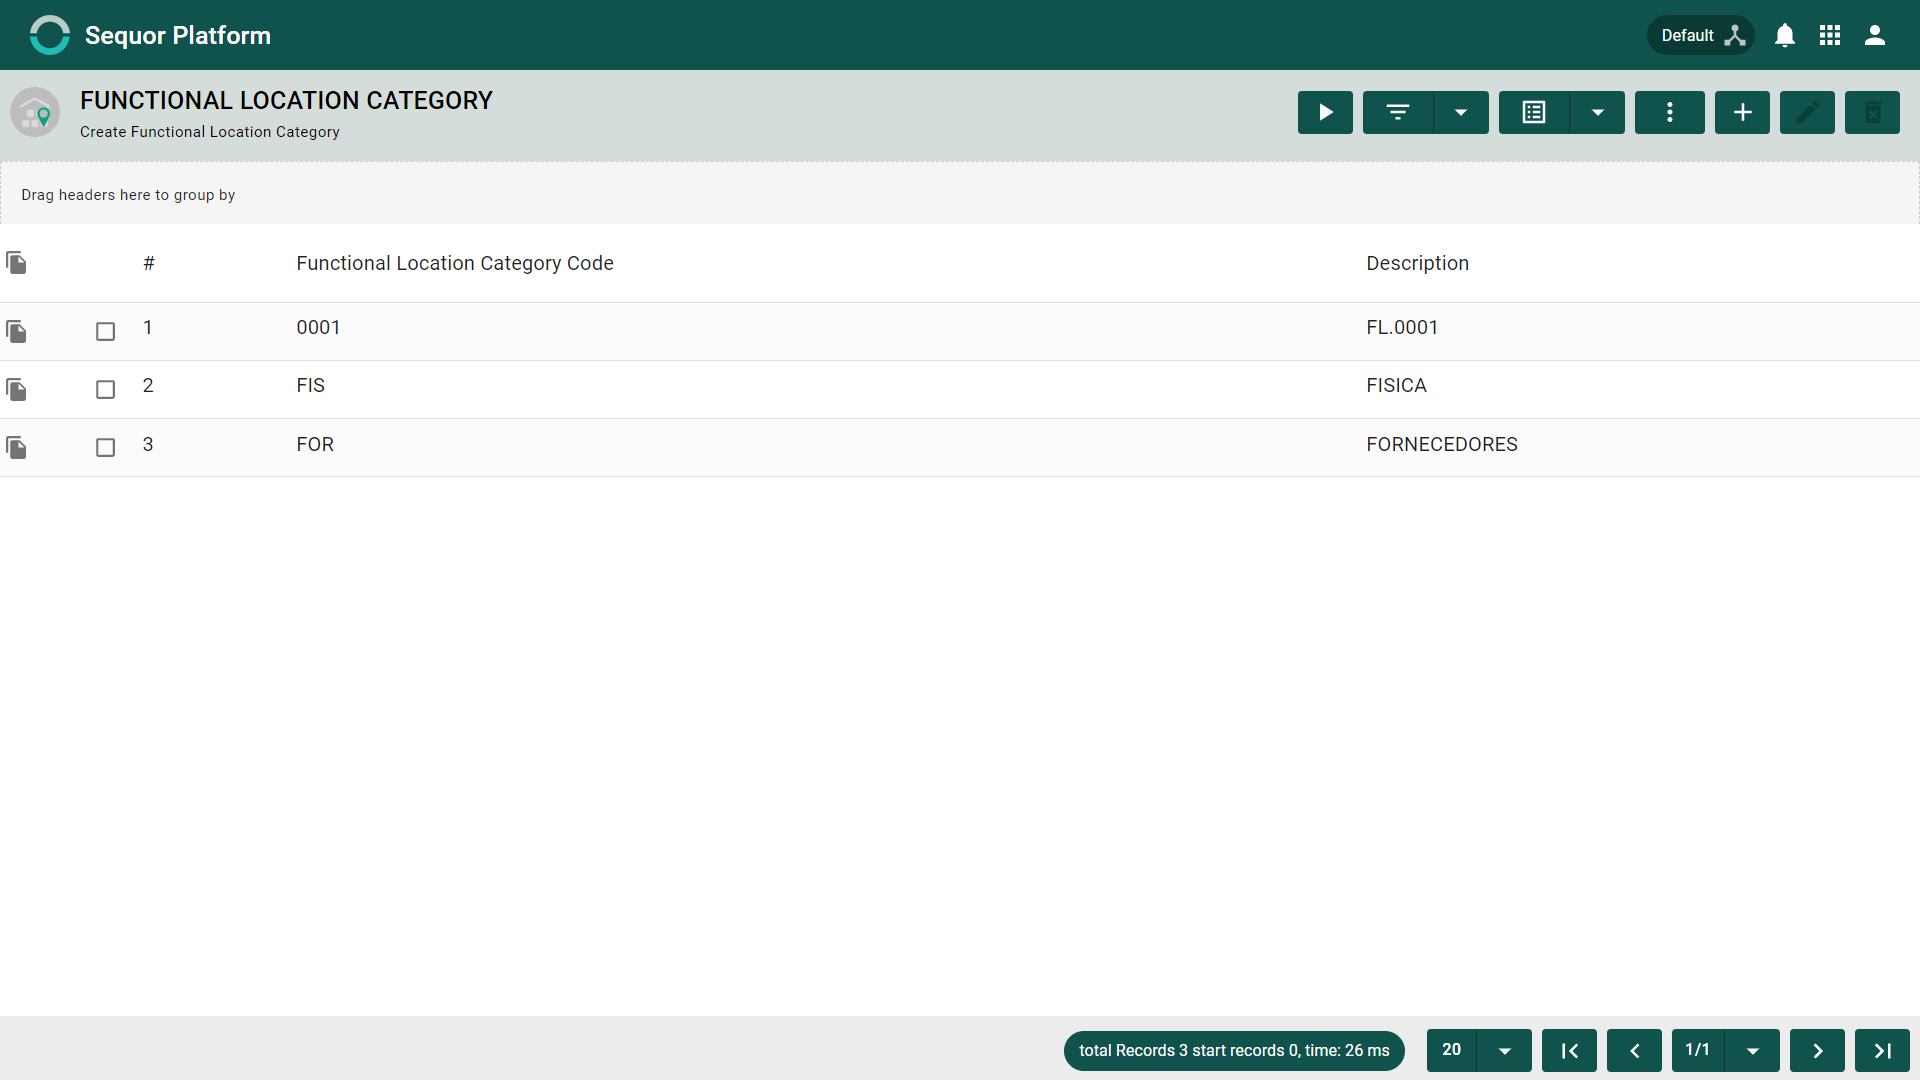
Task: Click the Functional Location Category page icon
Action: point(35,112)
